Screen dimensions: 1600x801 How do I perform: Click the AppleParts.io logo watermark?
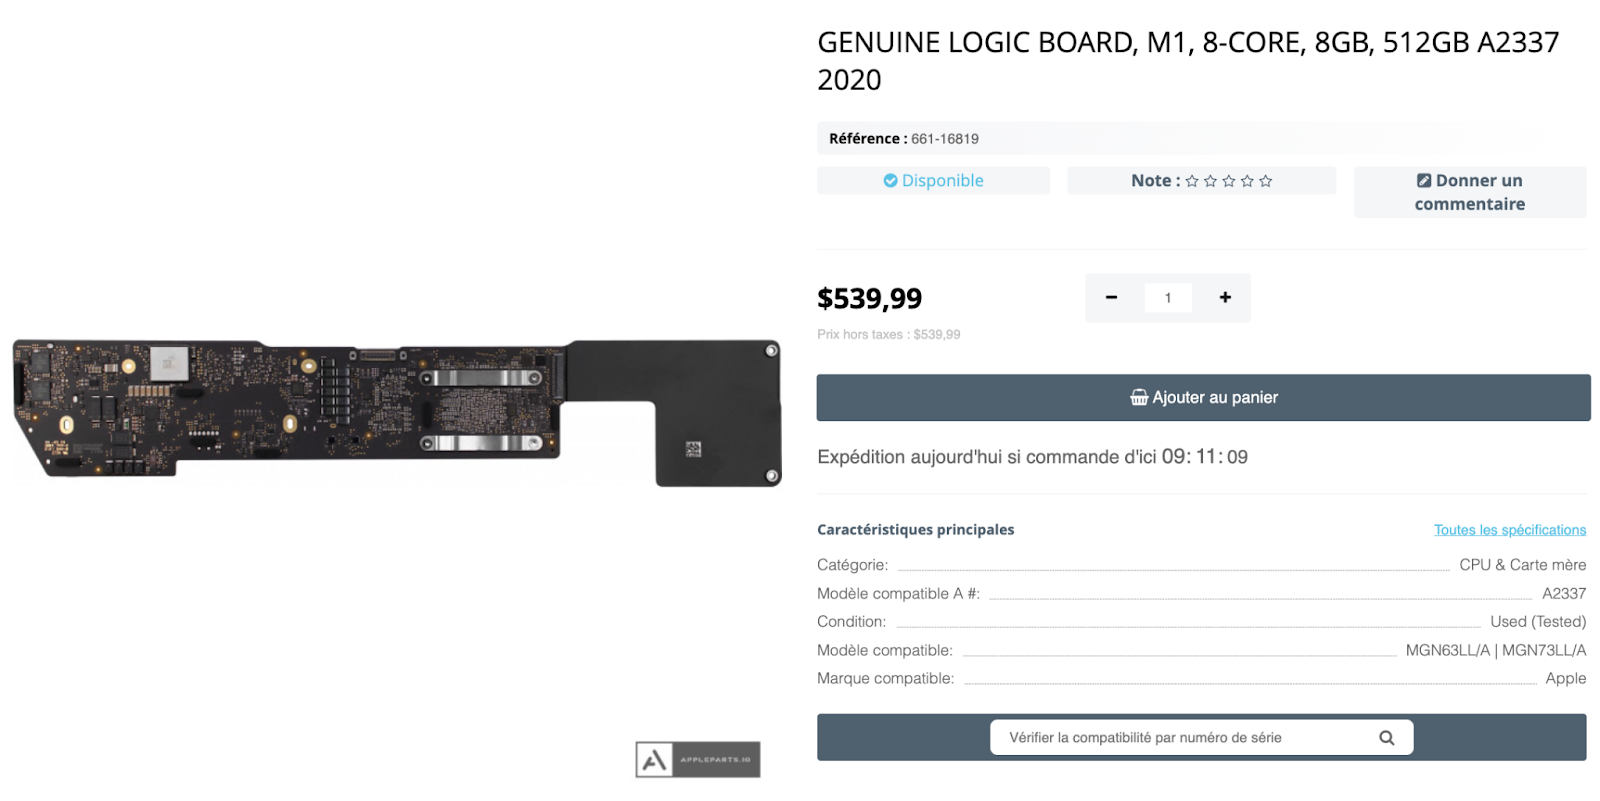click(698, 760)
